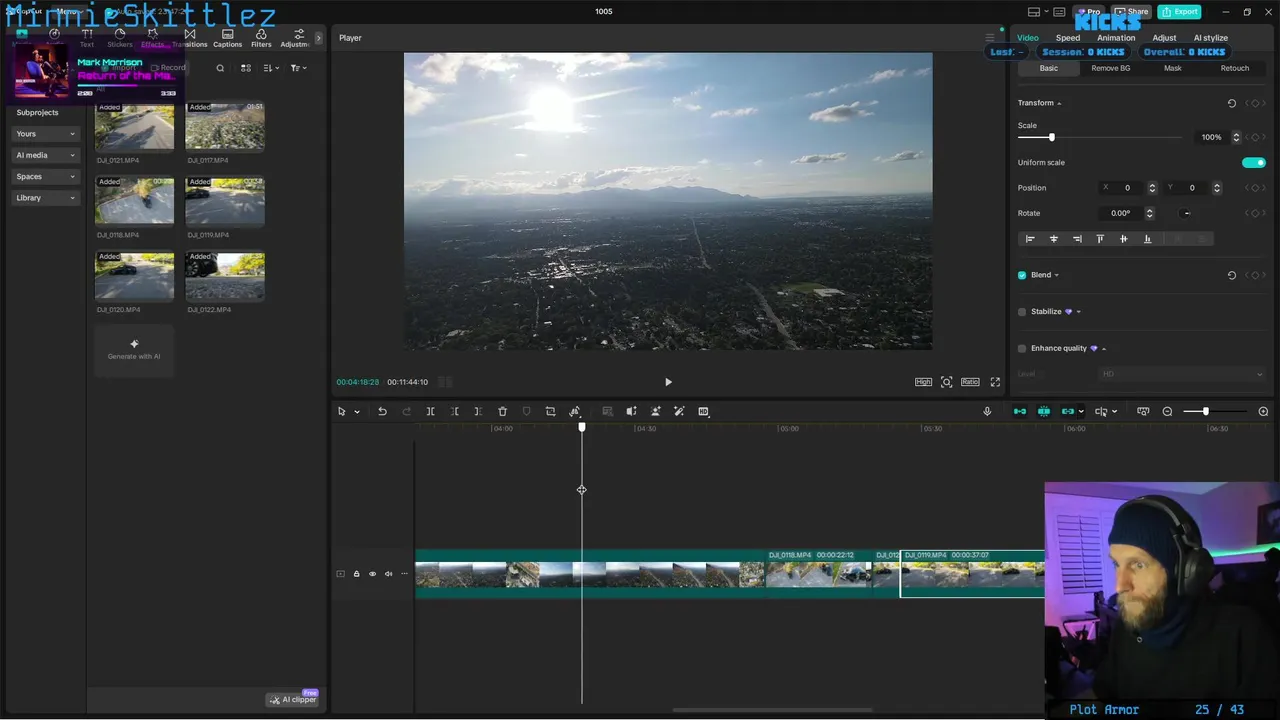The height and width of the screenshot is (720, 1280).
Task: Open the AI stylize tab
Action: click(1210, 38)
